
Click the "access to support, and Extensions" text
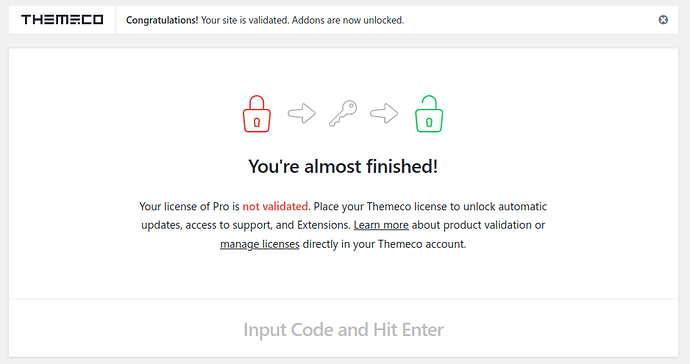tap(268, 225)
